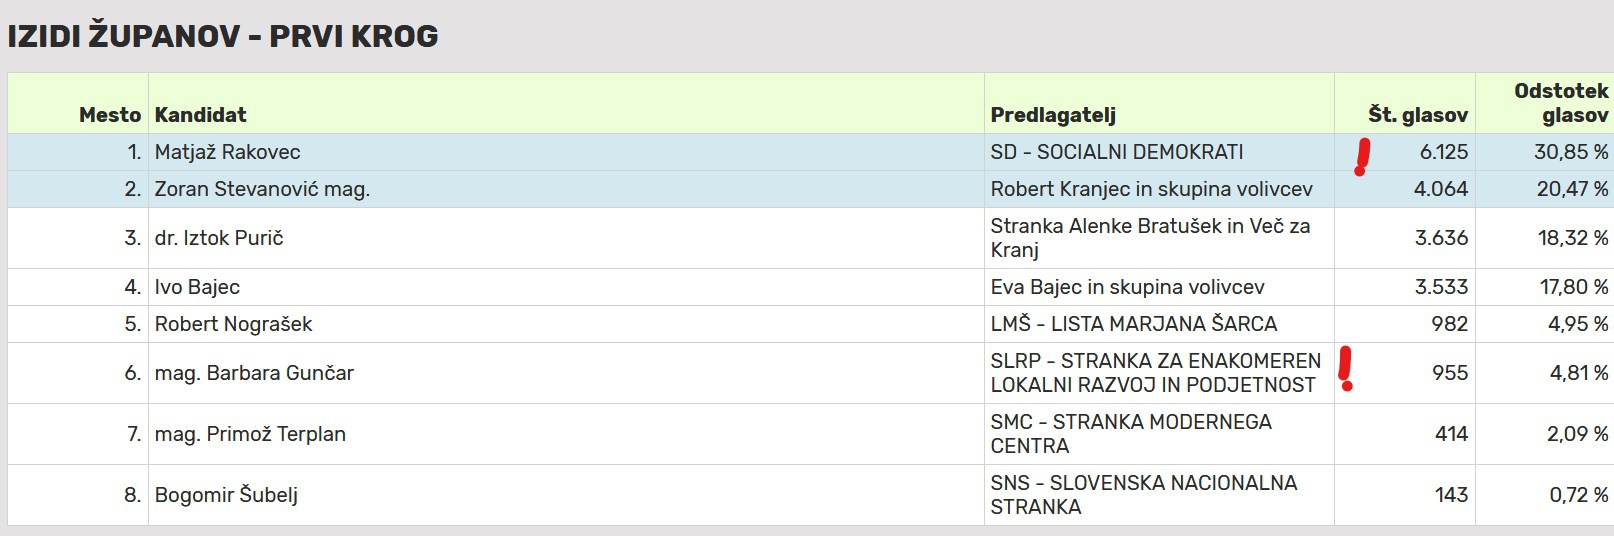This screenshot has width=1614, height=536.
Task: Click the Št. glasov column header
Action: (x=1418, y=115)
